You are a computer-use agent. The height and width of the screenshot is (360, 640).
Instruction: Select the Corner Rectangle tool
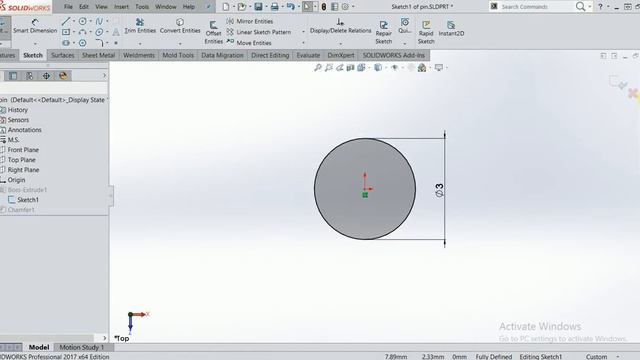(66, 32)
